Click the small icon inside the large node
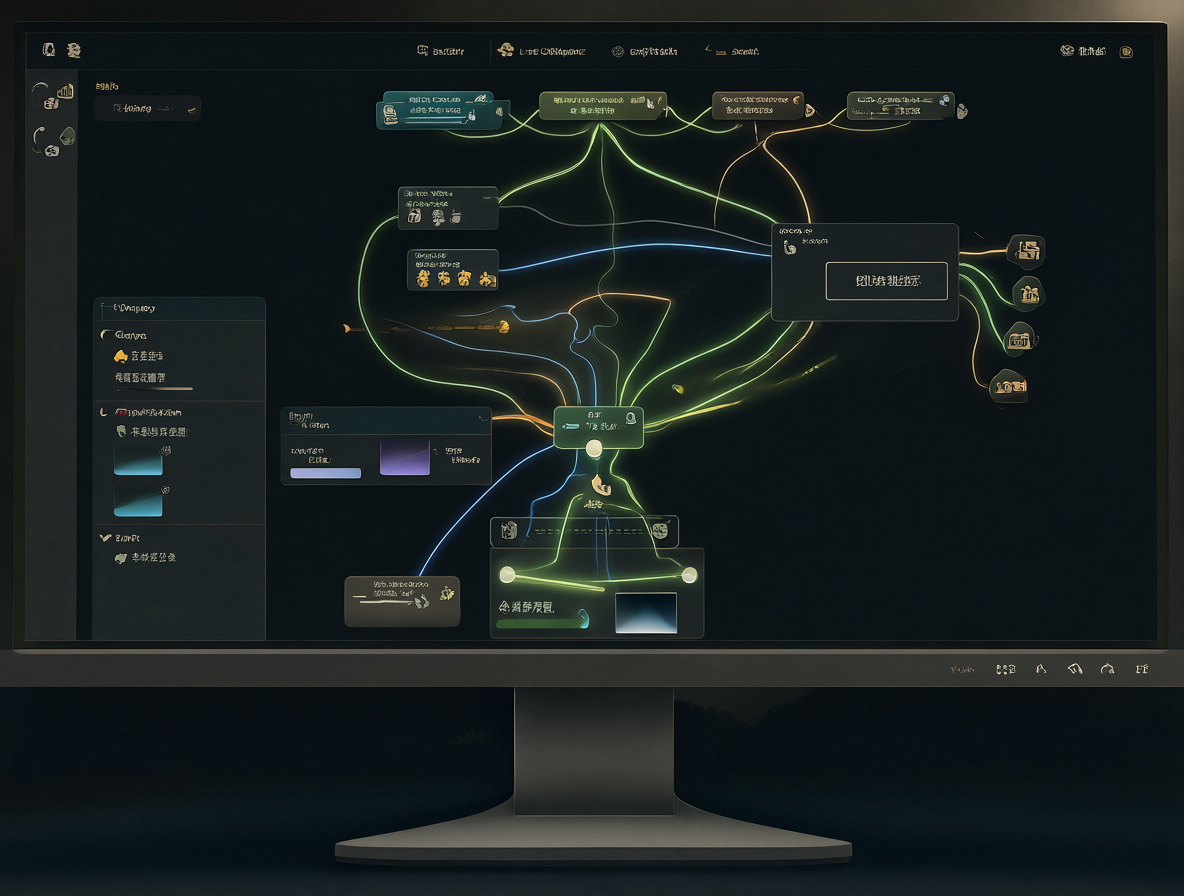The height and width of the screenshot is (896, 1184). pos(790,246)
